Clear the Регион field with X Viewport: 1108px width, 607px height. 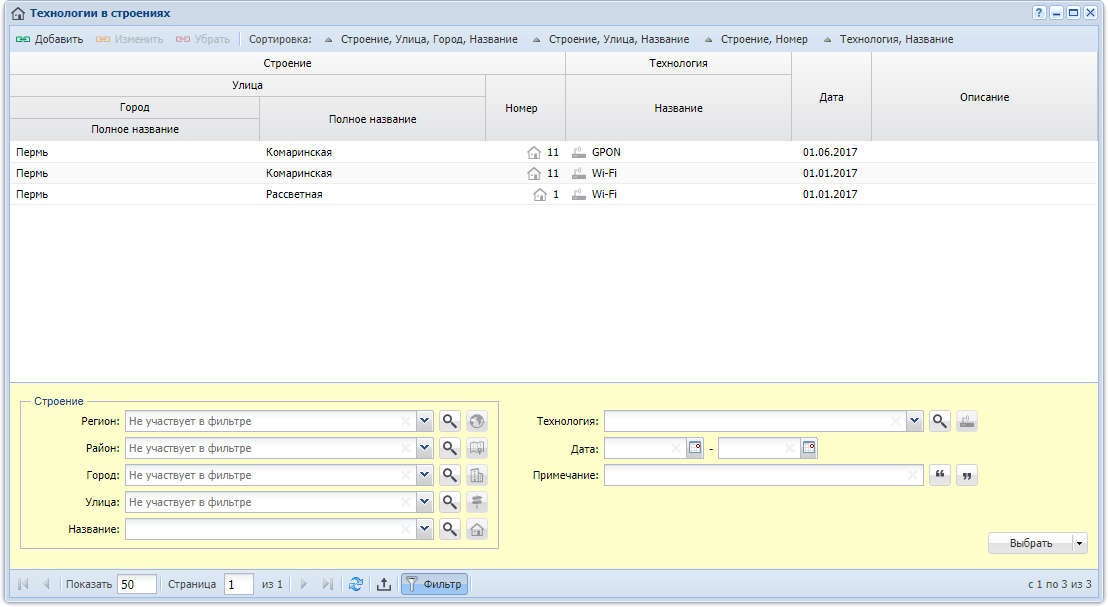click(x=406, y=421)
